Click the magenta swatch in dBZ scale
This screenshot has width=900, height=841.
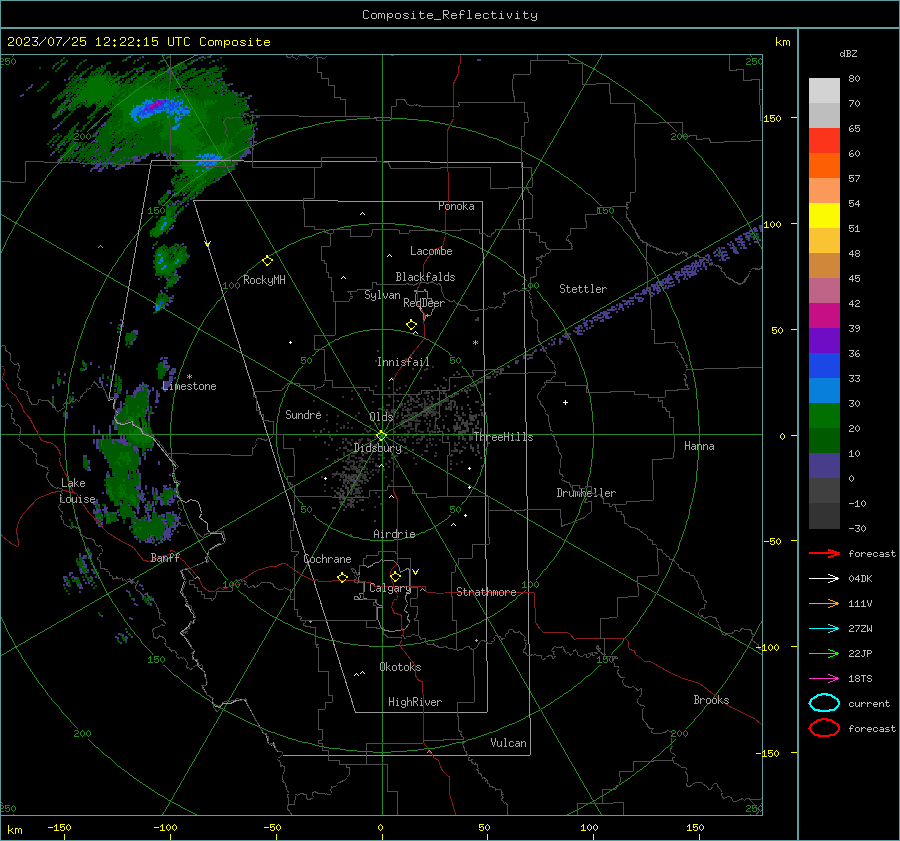click(824, 315)
